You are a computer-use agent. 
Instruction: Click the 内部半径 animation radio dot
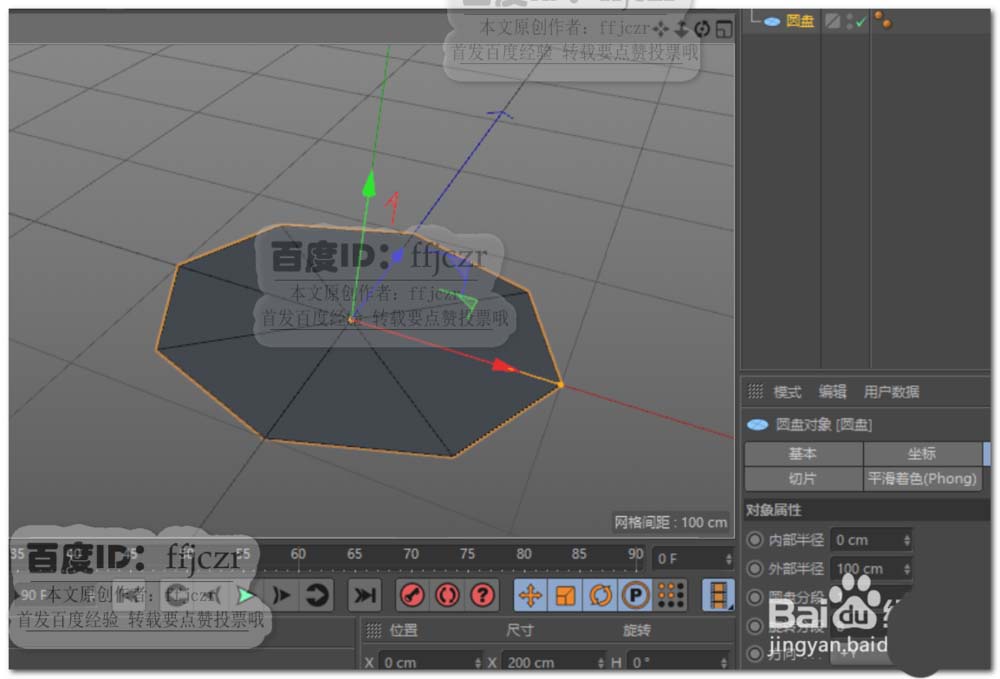click(x=756, y=540)
